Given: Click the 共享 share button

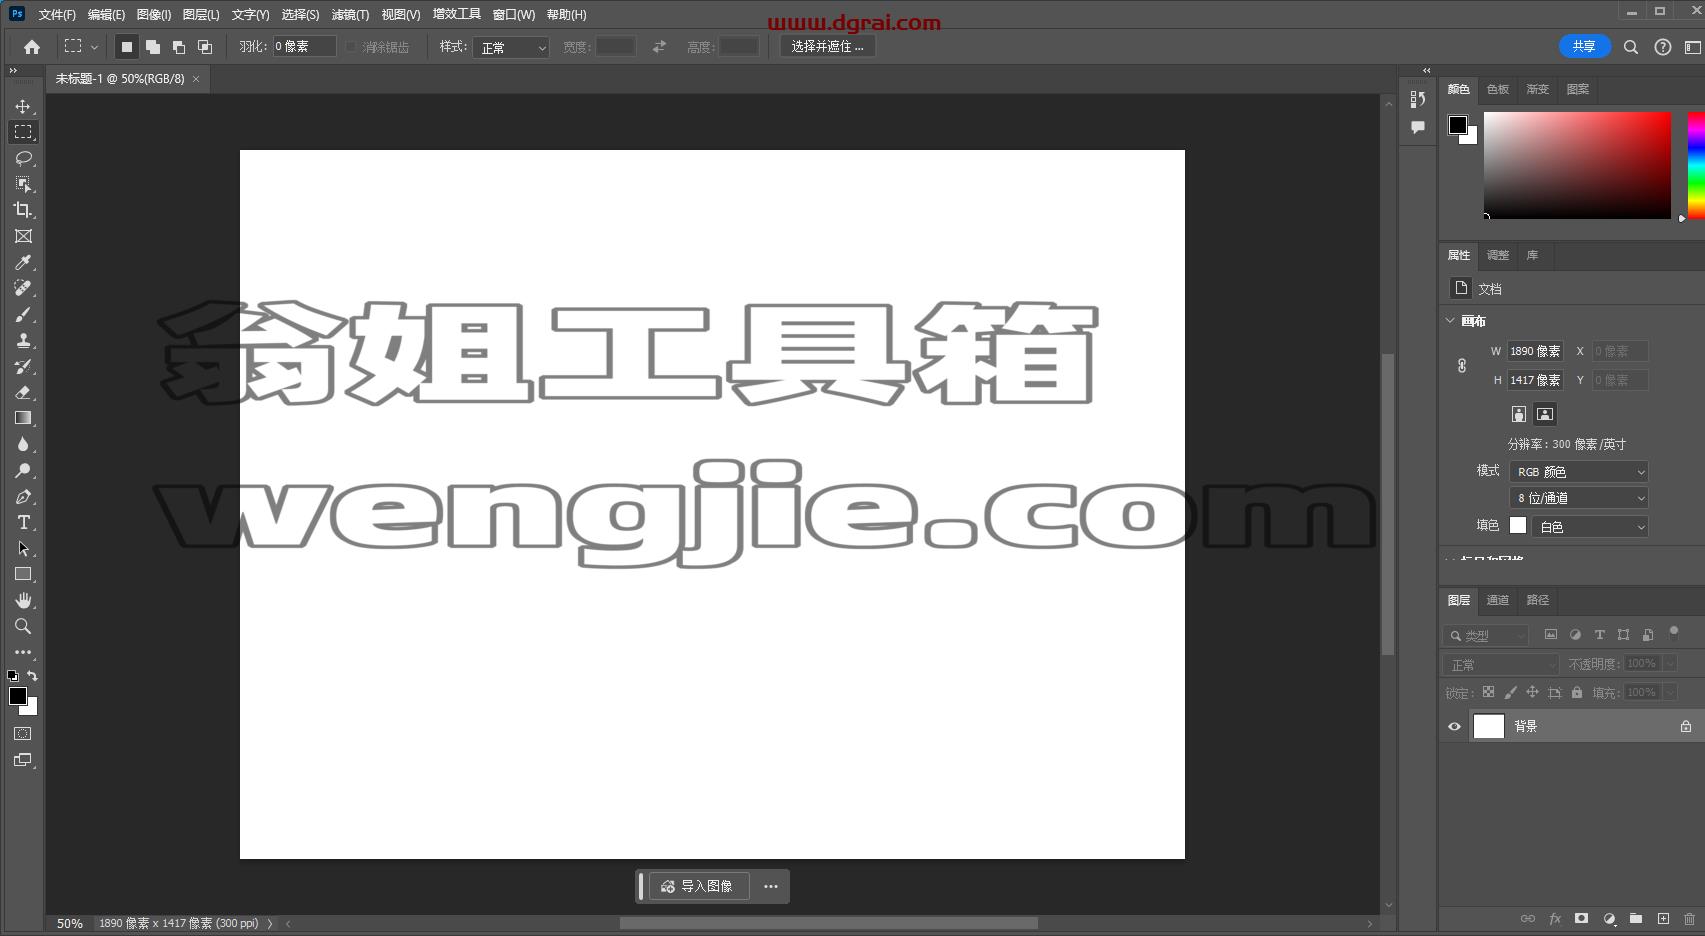Looking at the screenshot, I should click(1584, 46).
